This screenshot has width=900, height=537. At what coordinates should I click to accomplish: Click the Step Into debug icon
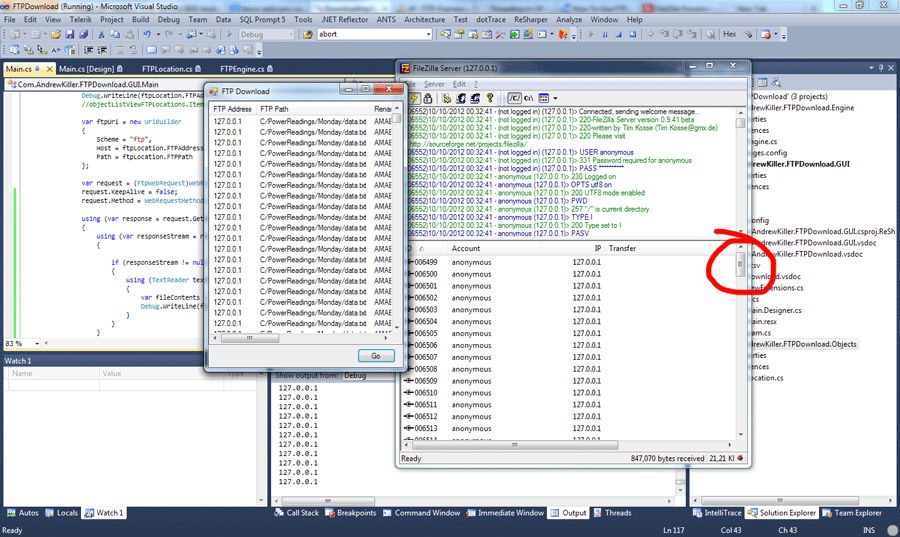click(664, 34)
